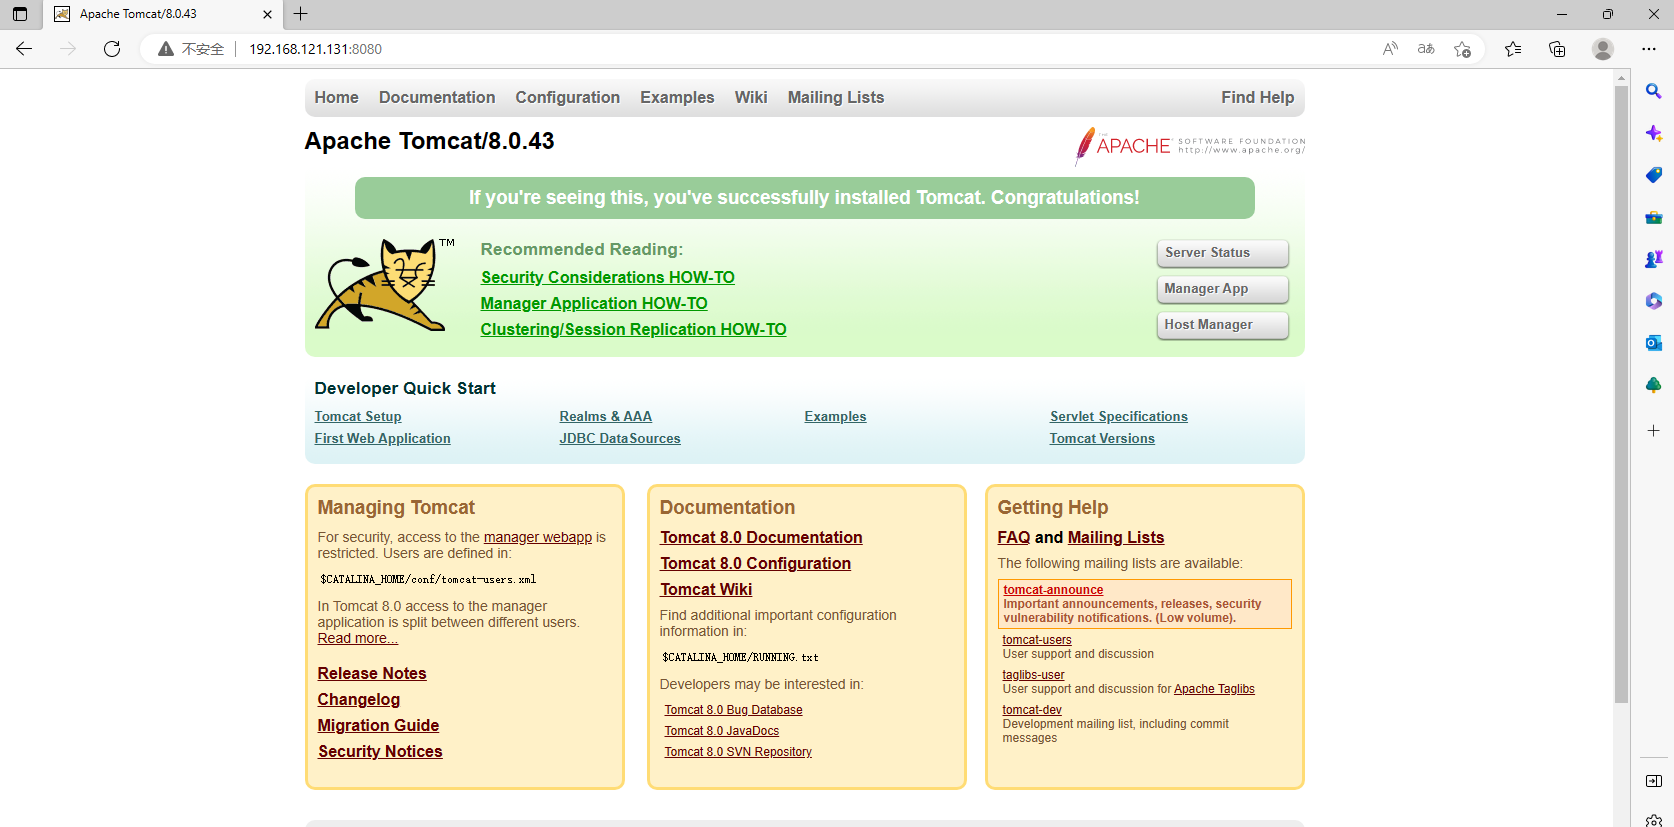This screenshot has width=1674, height=827.
Task: Open the sidebar Tools briefcase icon
Action: tap(1654, 217)
